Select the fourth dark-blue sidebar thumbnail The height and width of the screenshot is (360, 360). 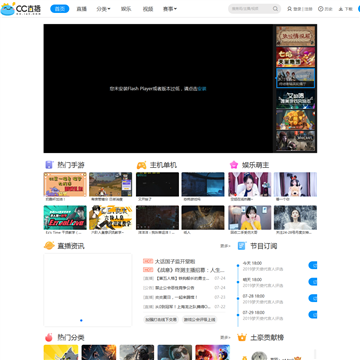pyautogui.click(x=295, y=99)
